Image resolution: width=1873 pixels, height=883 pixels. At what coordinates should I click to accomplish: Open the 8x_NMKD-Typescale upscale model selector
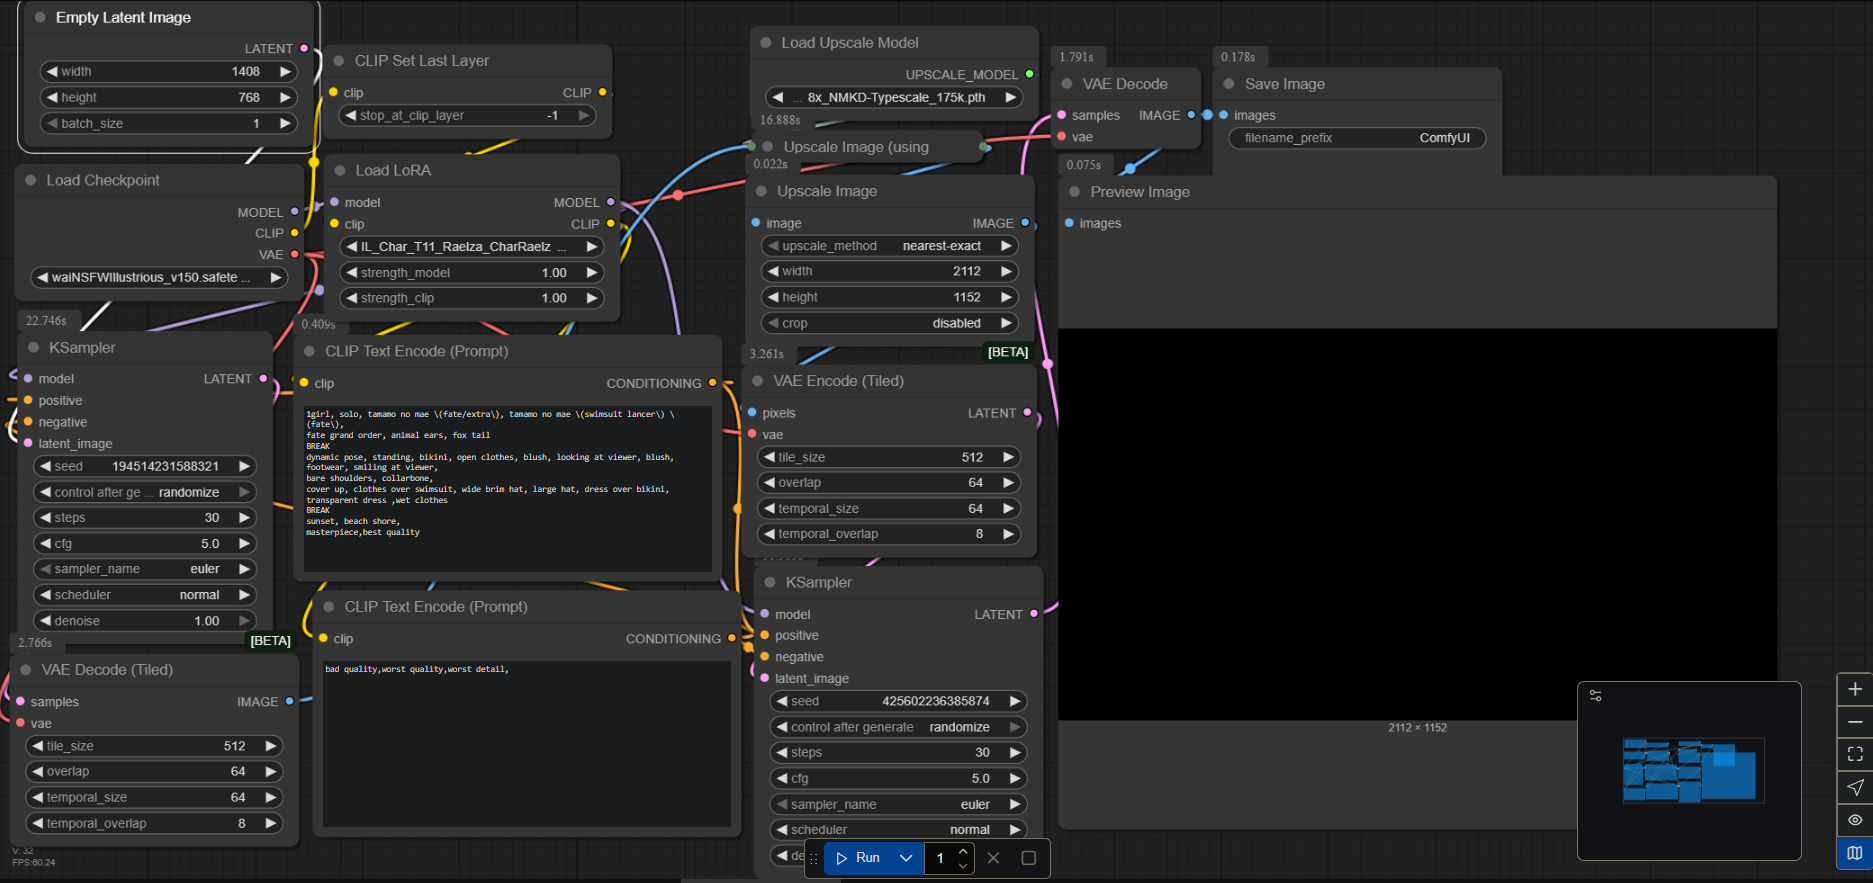[x=895, y=98]
